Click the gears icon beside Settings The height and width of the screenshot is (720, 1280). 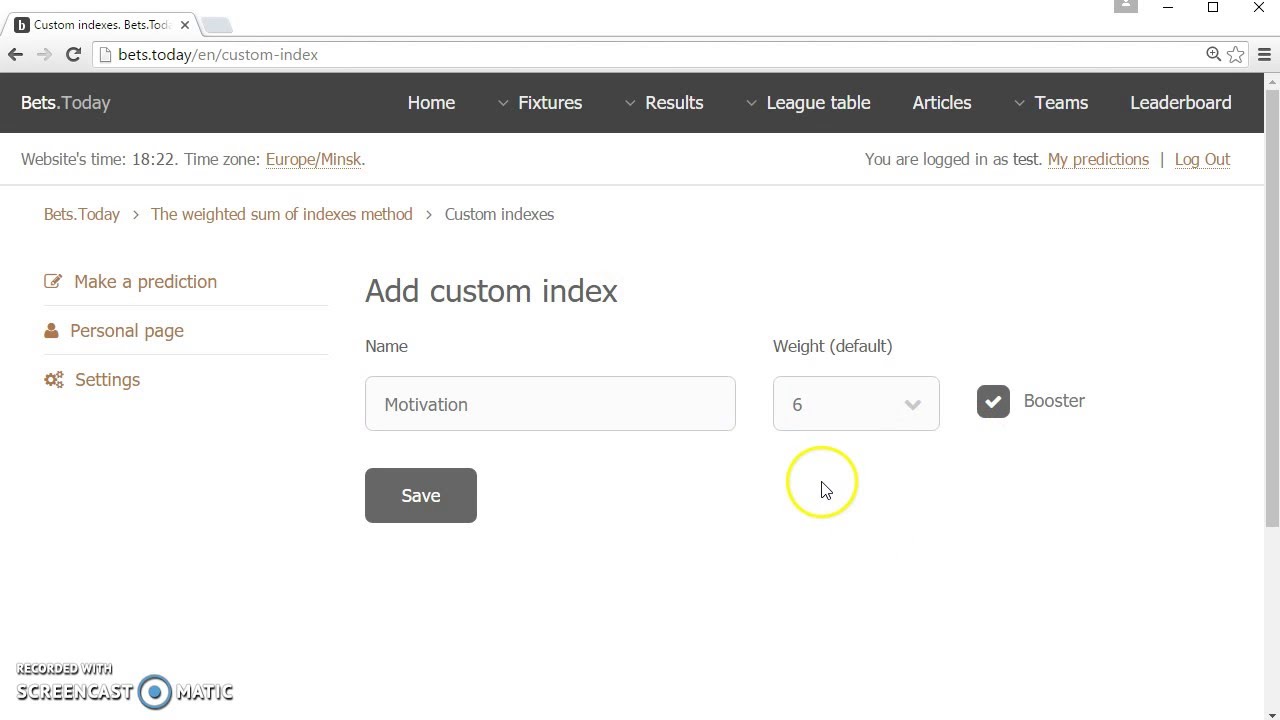pos(54,380)
